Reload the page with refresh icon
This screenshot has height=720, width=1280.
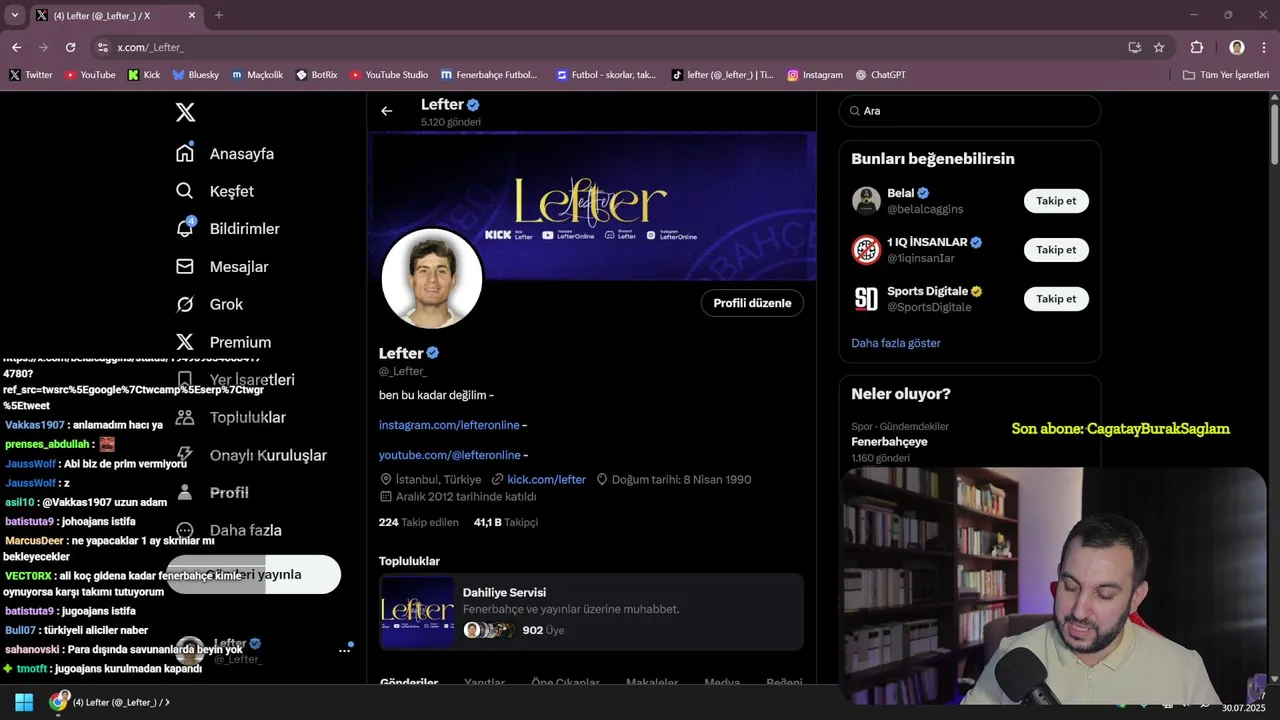tap(70, 47)
